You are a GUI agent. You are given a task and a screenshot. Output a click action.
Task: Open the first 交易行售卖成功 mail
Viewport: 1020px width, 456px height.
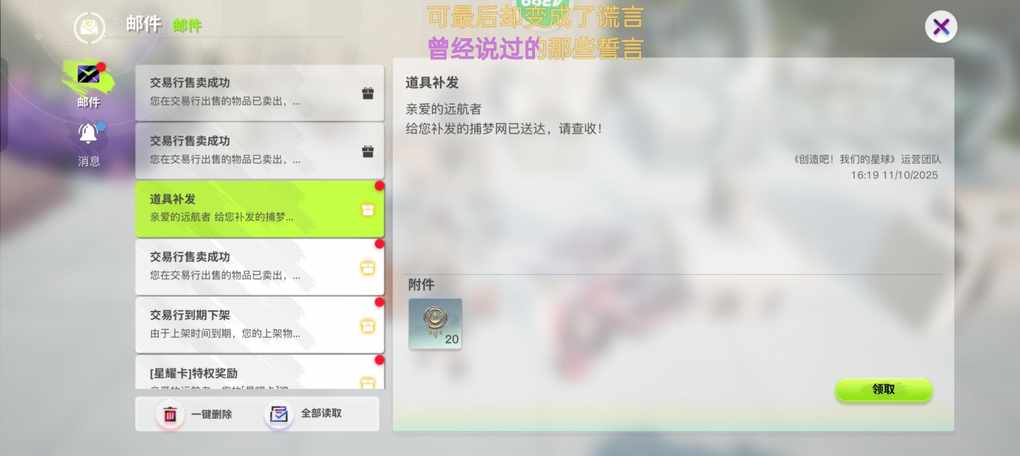click(x=260, y=93)
